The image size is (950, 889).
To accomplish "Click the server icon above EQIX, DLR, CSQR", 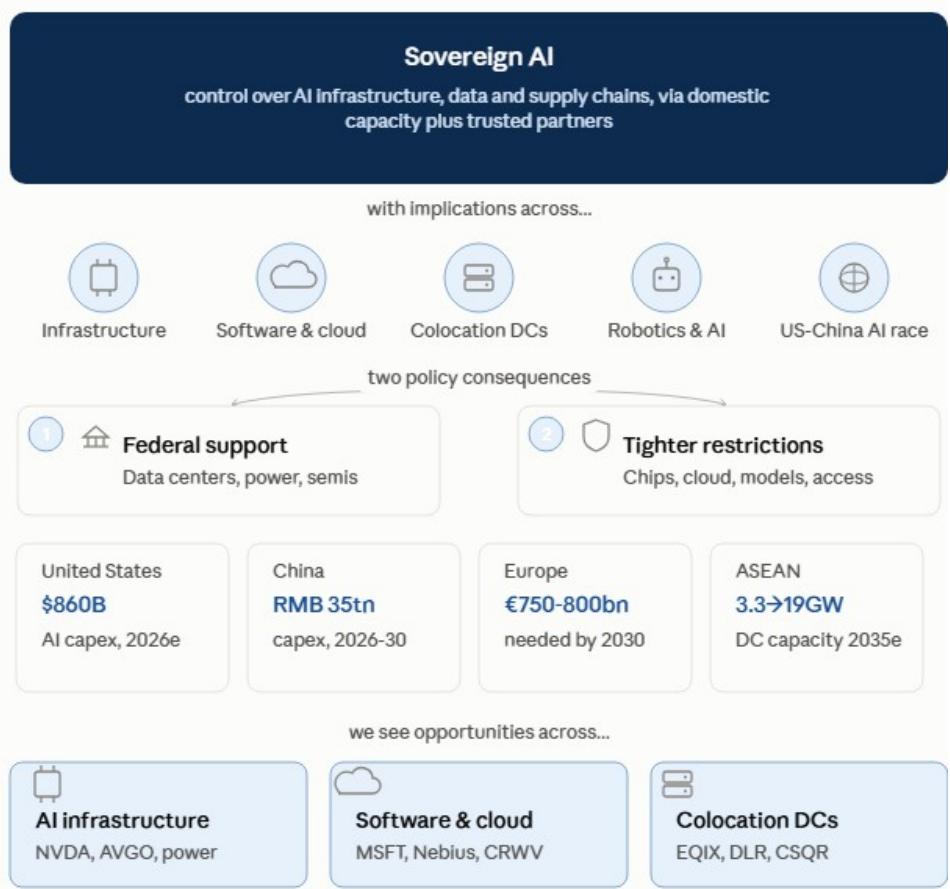I will [677, 784].
